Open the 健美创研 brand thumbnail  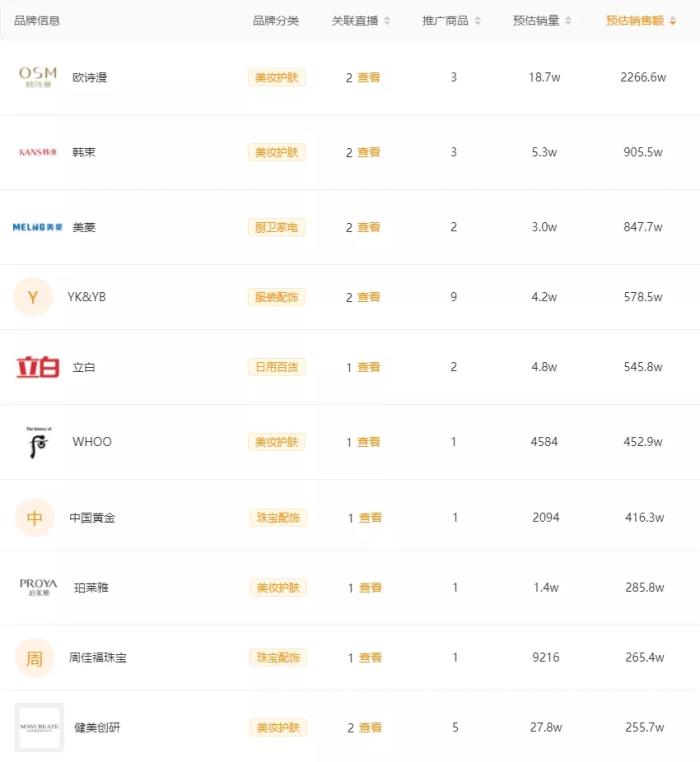tap(40, 727)
